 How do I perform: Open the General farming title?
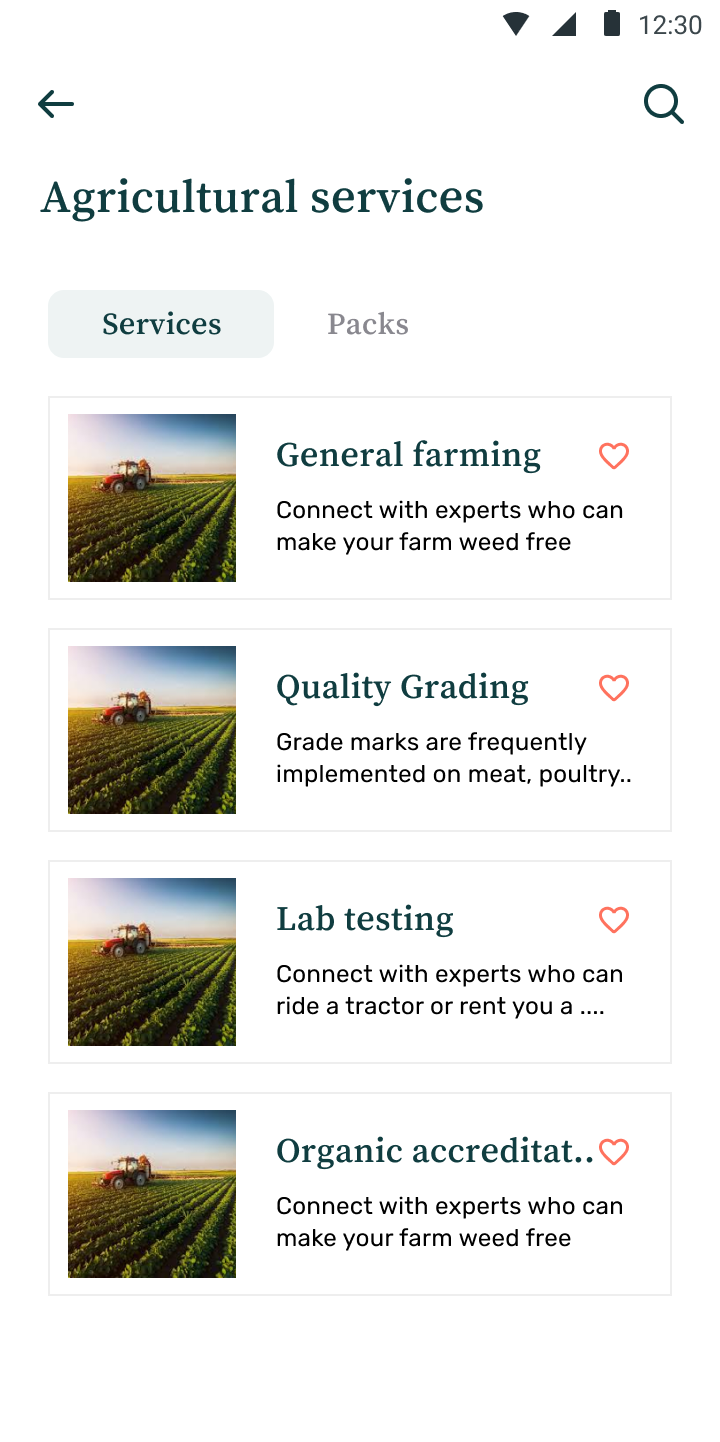point(408,455)
